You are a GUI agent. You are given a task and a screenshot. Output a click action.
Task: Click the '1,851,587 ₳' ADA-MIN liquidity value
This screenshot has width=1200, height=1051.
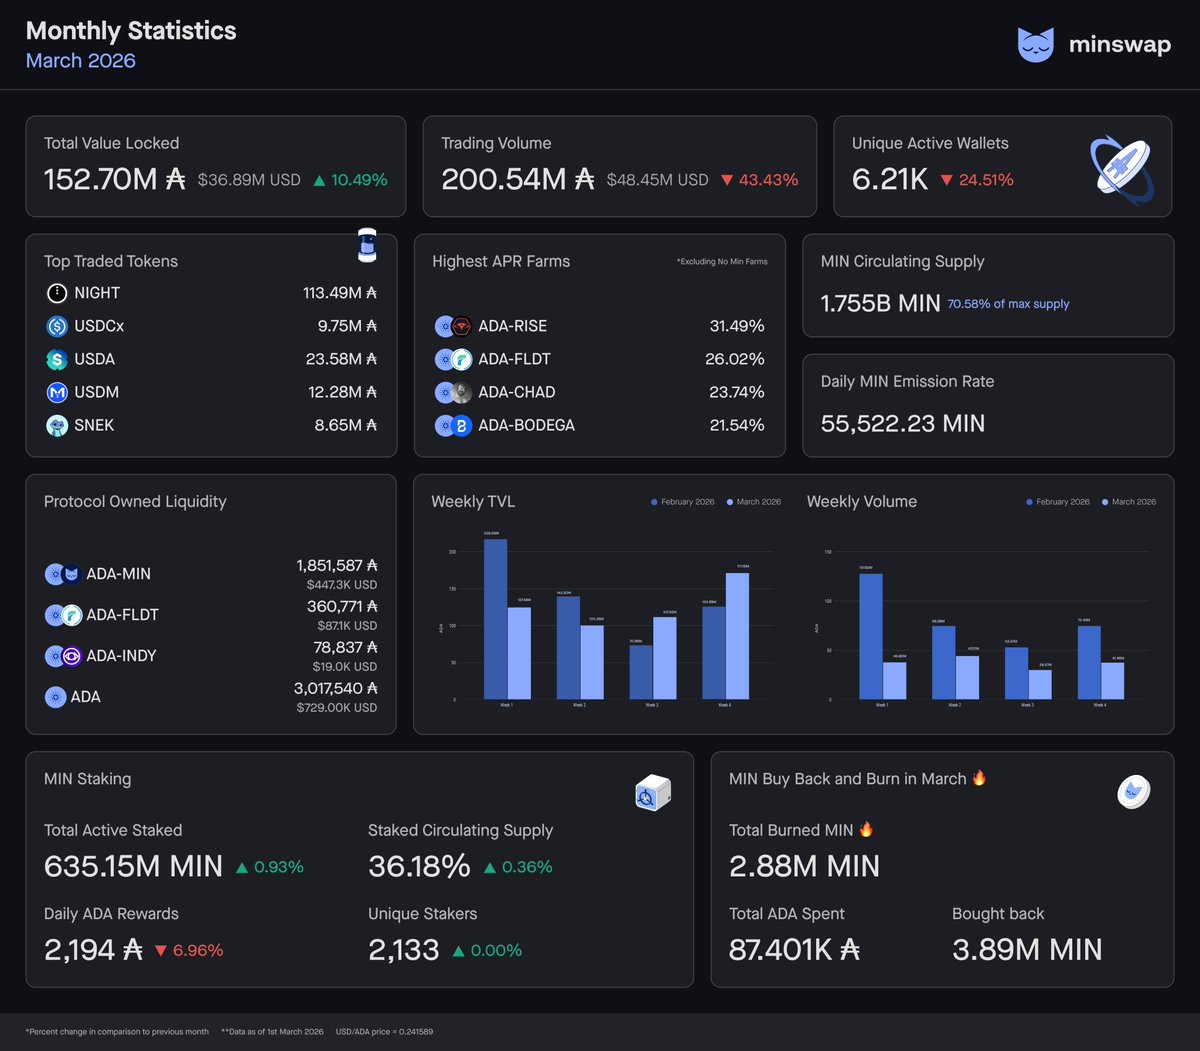[x=337, y=566]
